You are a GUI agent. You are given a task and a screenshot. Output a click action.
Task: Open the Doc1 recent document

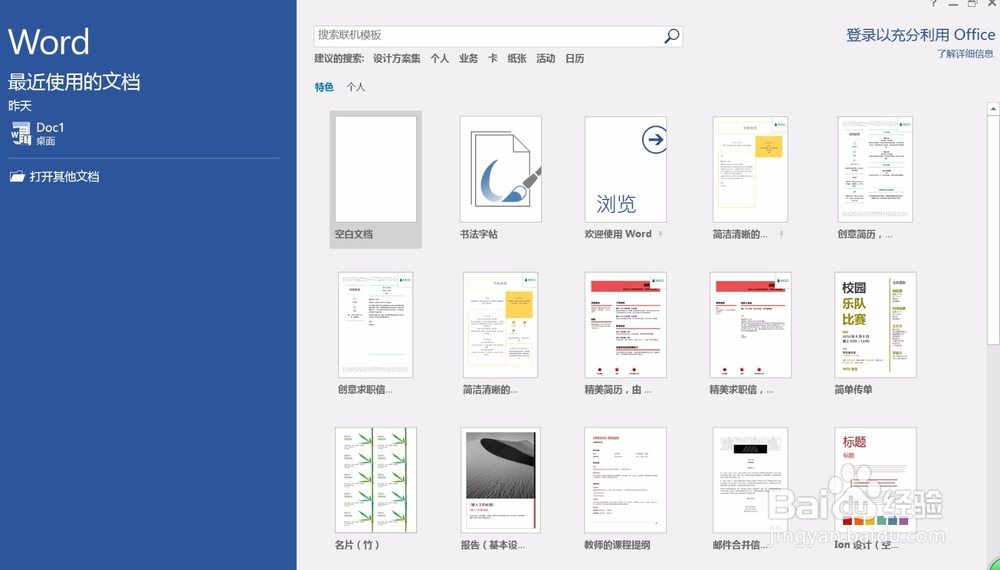[x=144, y=134]
